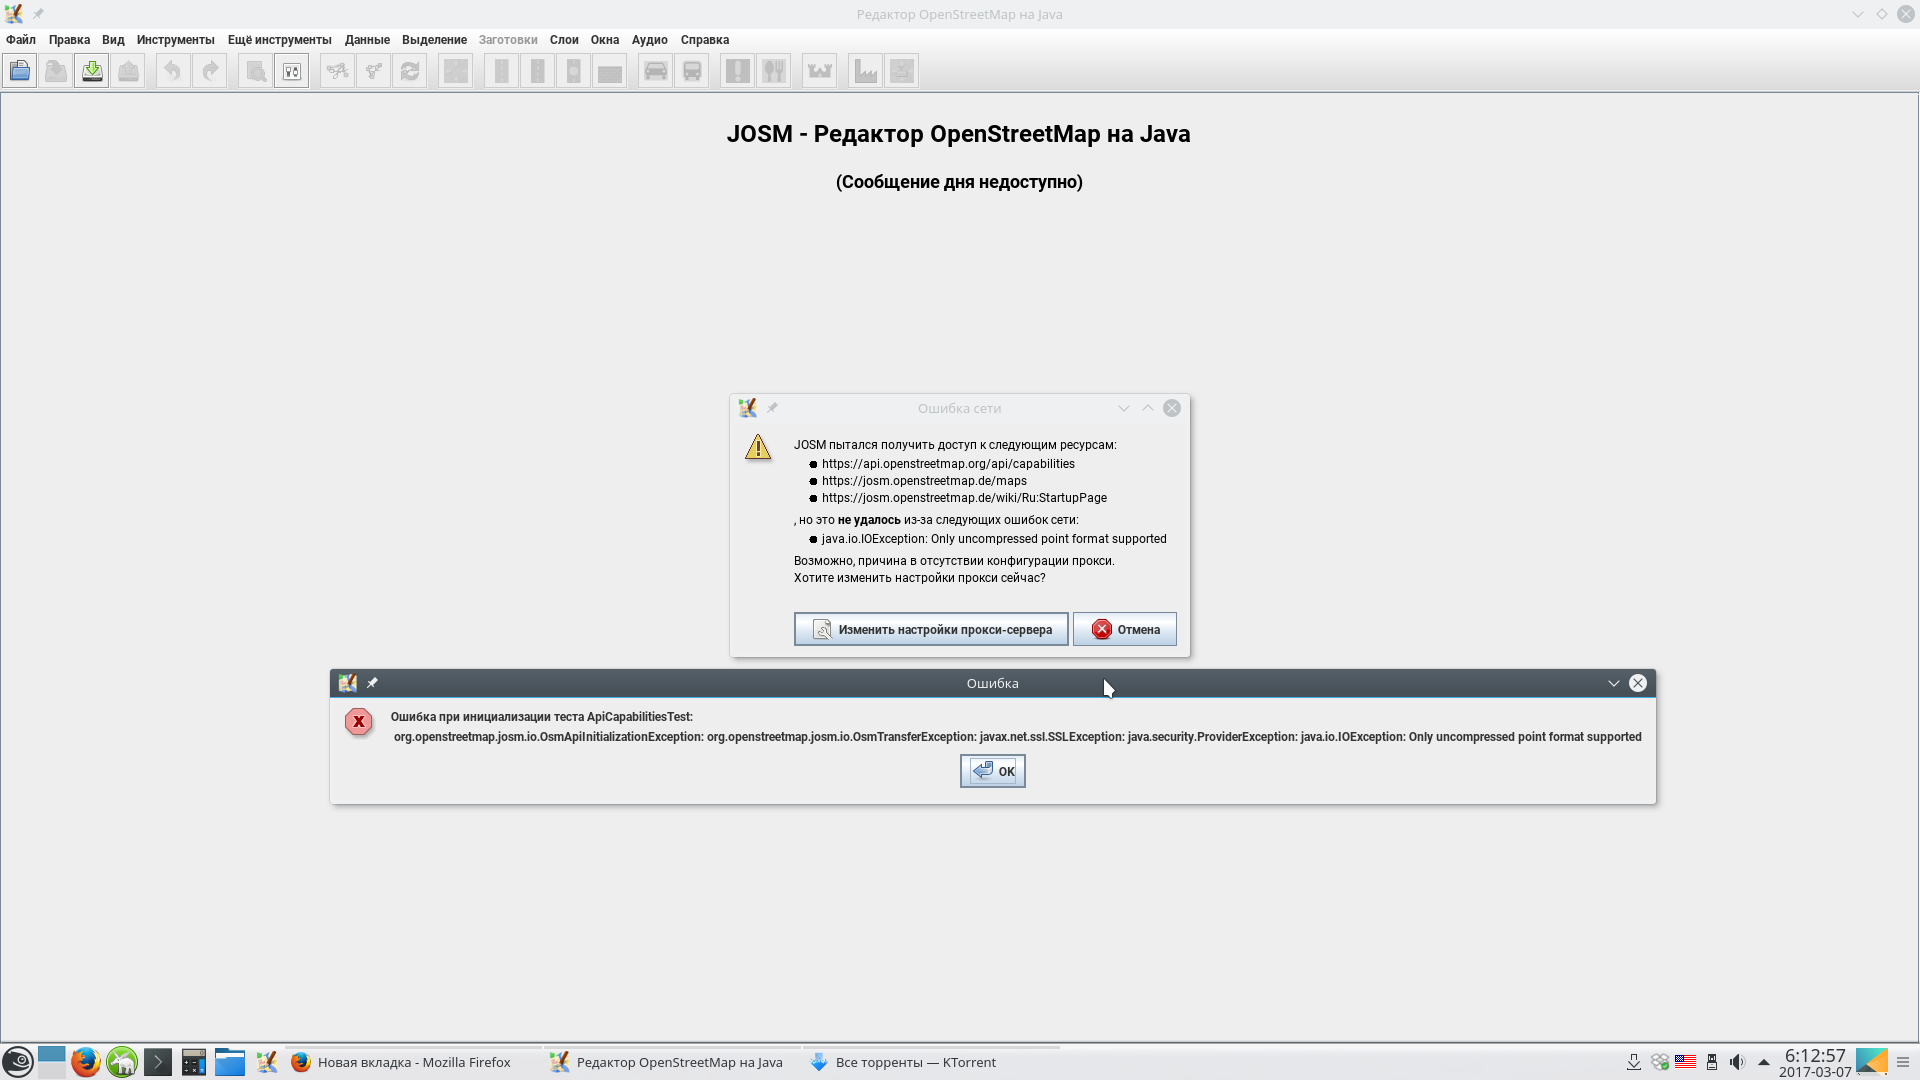The height and width of the screenshot is (1080, 1920).
Task: Click the josm.openstreetmap.de/maps URL text
Action: click(x=924, y=481)
